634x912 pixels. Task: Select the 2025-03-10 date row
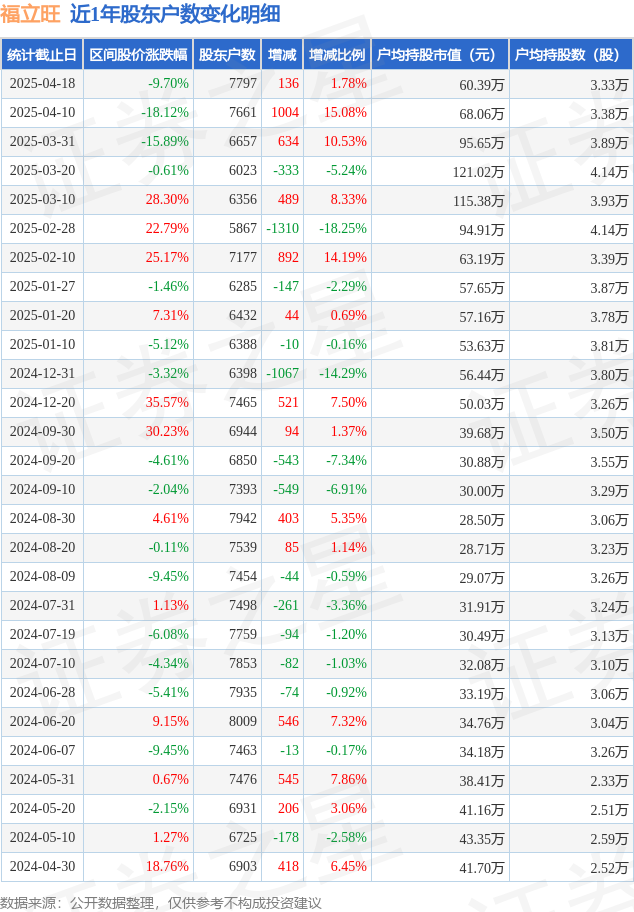tap(317, 200)
